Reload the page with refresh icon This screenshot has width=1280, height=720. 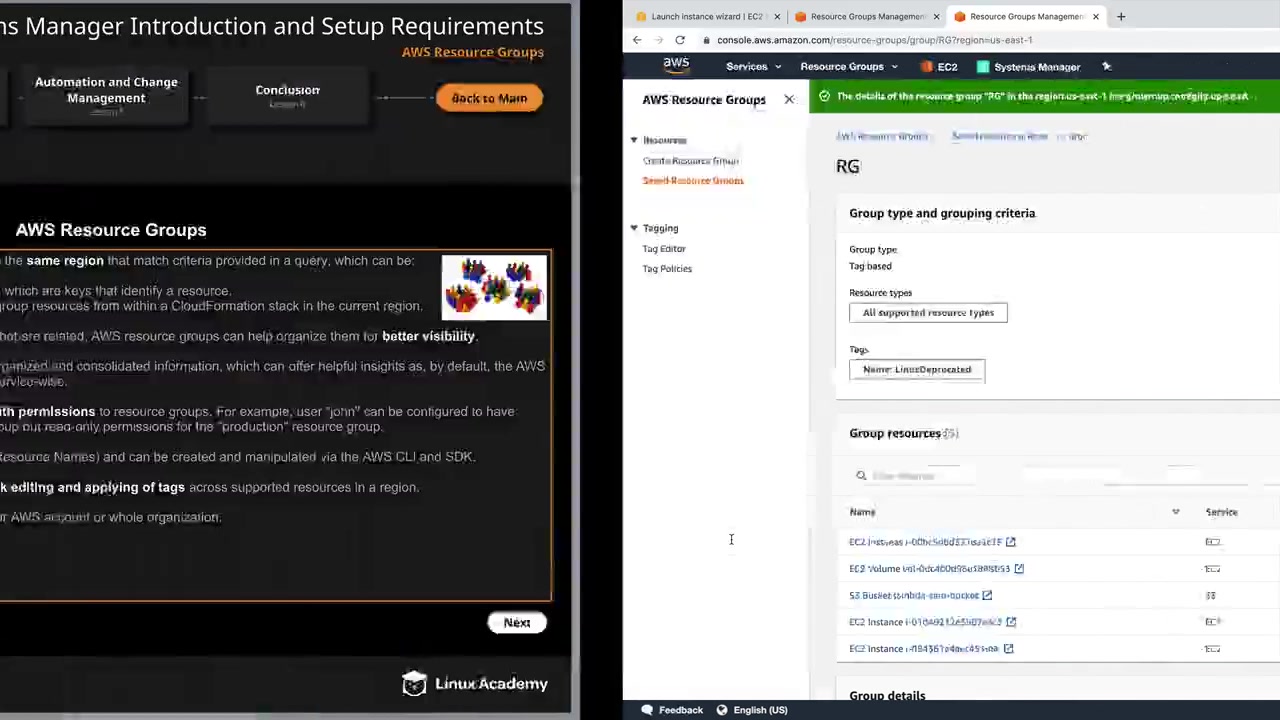coord(680,40)
